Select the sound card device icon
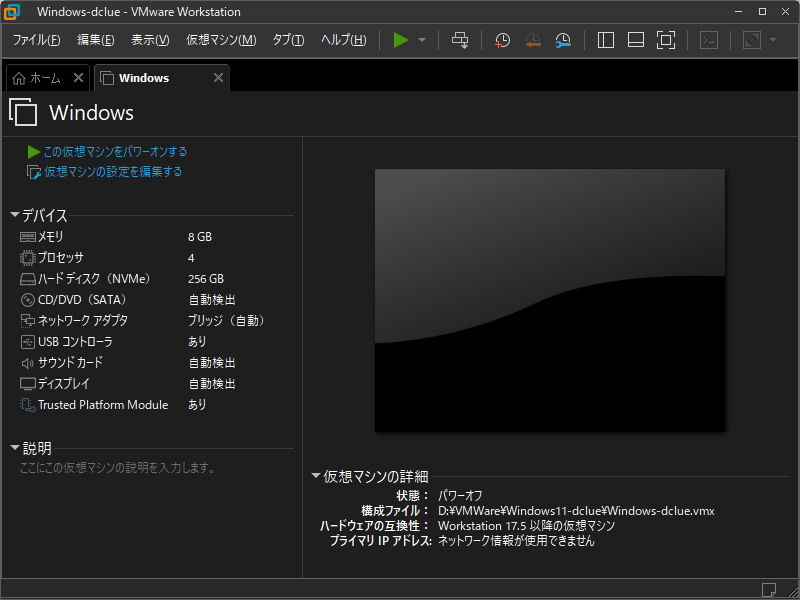Screen dimensions: 800x600 tap(25, 362)
